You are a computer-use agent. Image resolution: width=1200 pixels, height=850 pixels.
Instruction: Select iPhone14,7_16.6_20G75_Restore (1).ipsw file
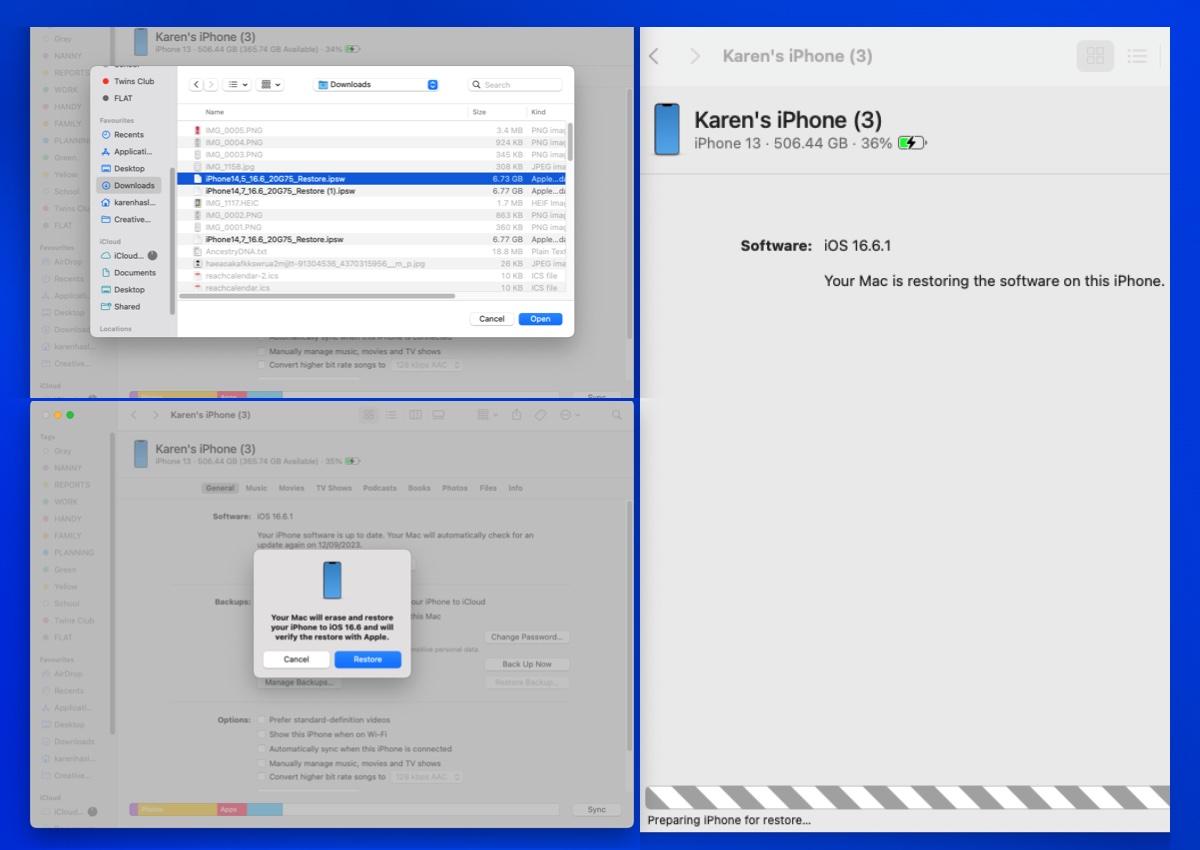point(280,190)
